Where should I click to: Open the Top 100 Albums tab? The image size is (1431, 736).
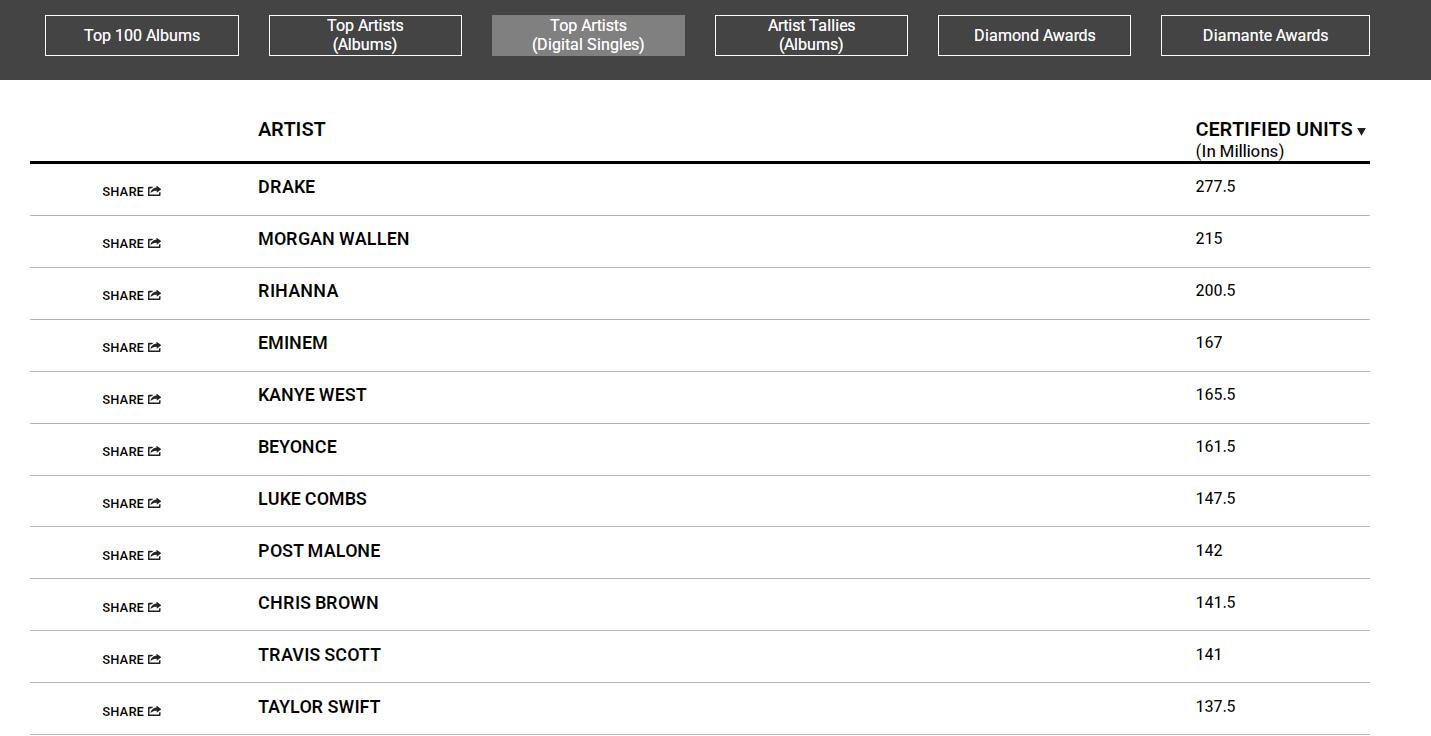(x=142, y=35)
